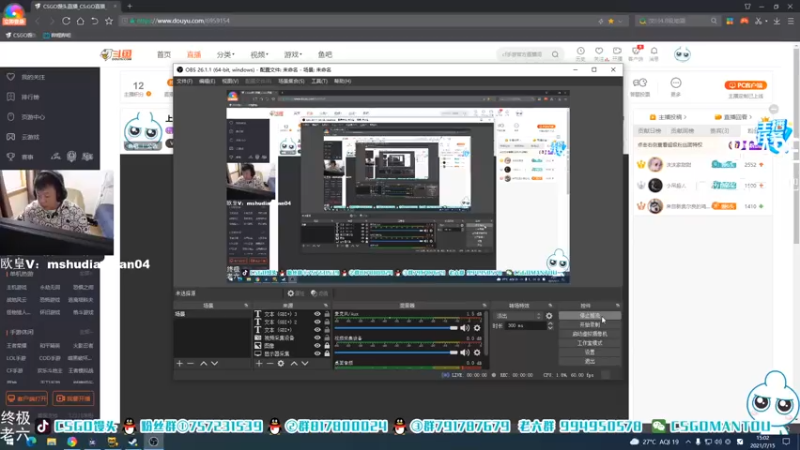This screenshot has height=450, width=800.
Task: Toggle visibility of 文本 (GDI+) 2 source
Action: [317, 322]
